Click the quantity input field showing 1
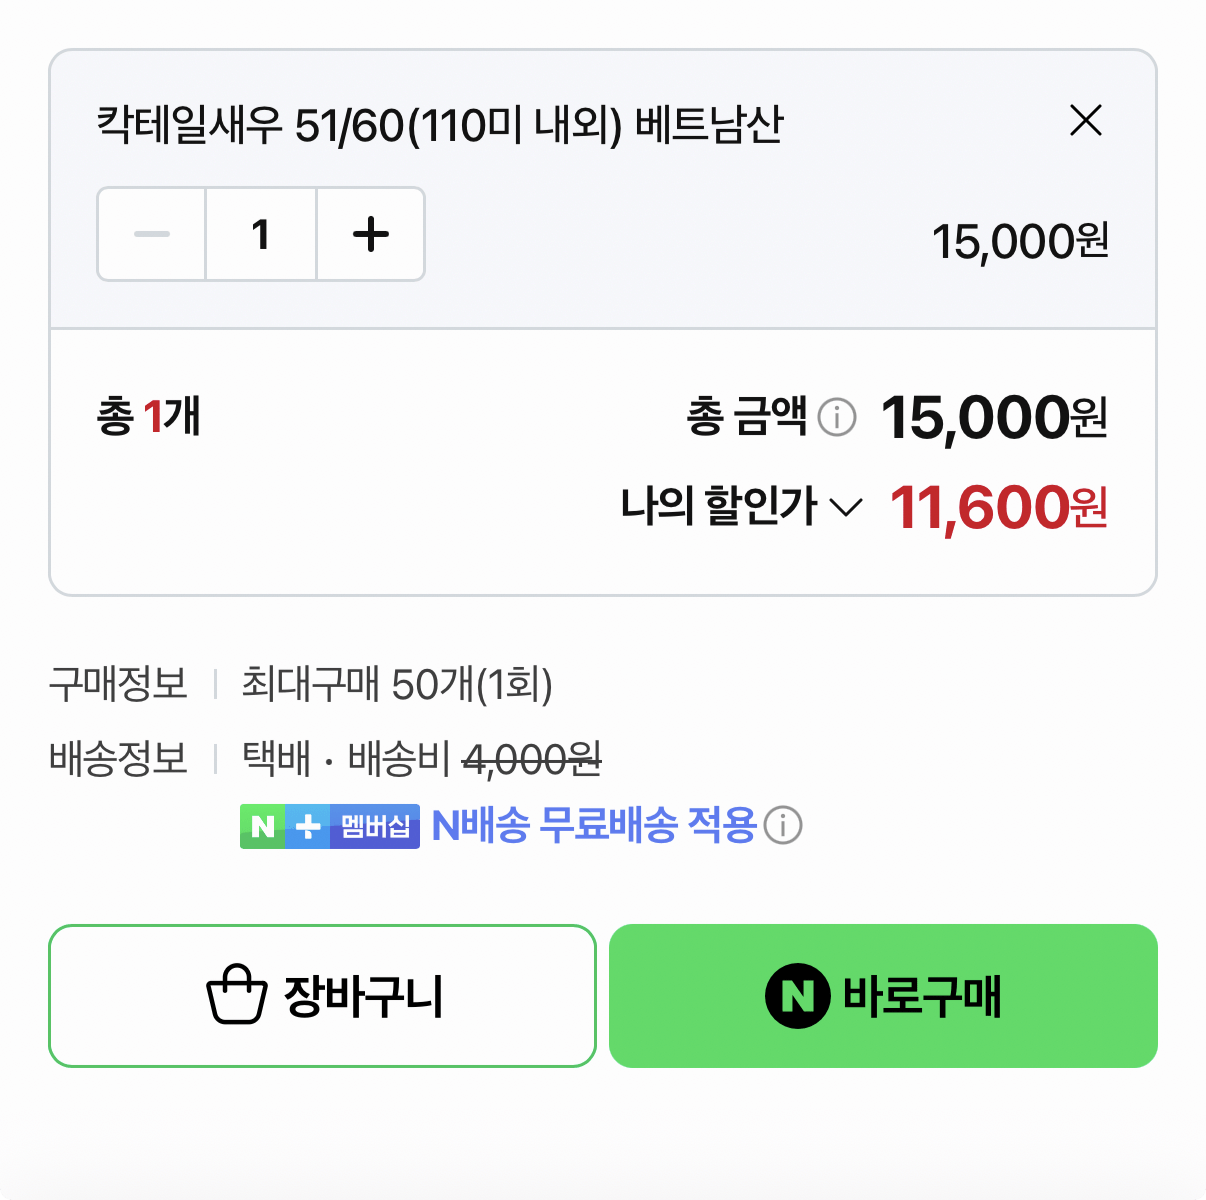Screen dimensions: 1206x1200 click(x=260, y=233)
